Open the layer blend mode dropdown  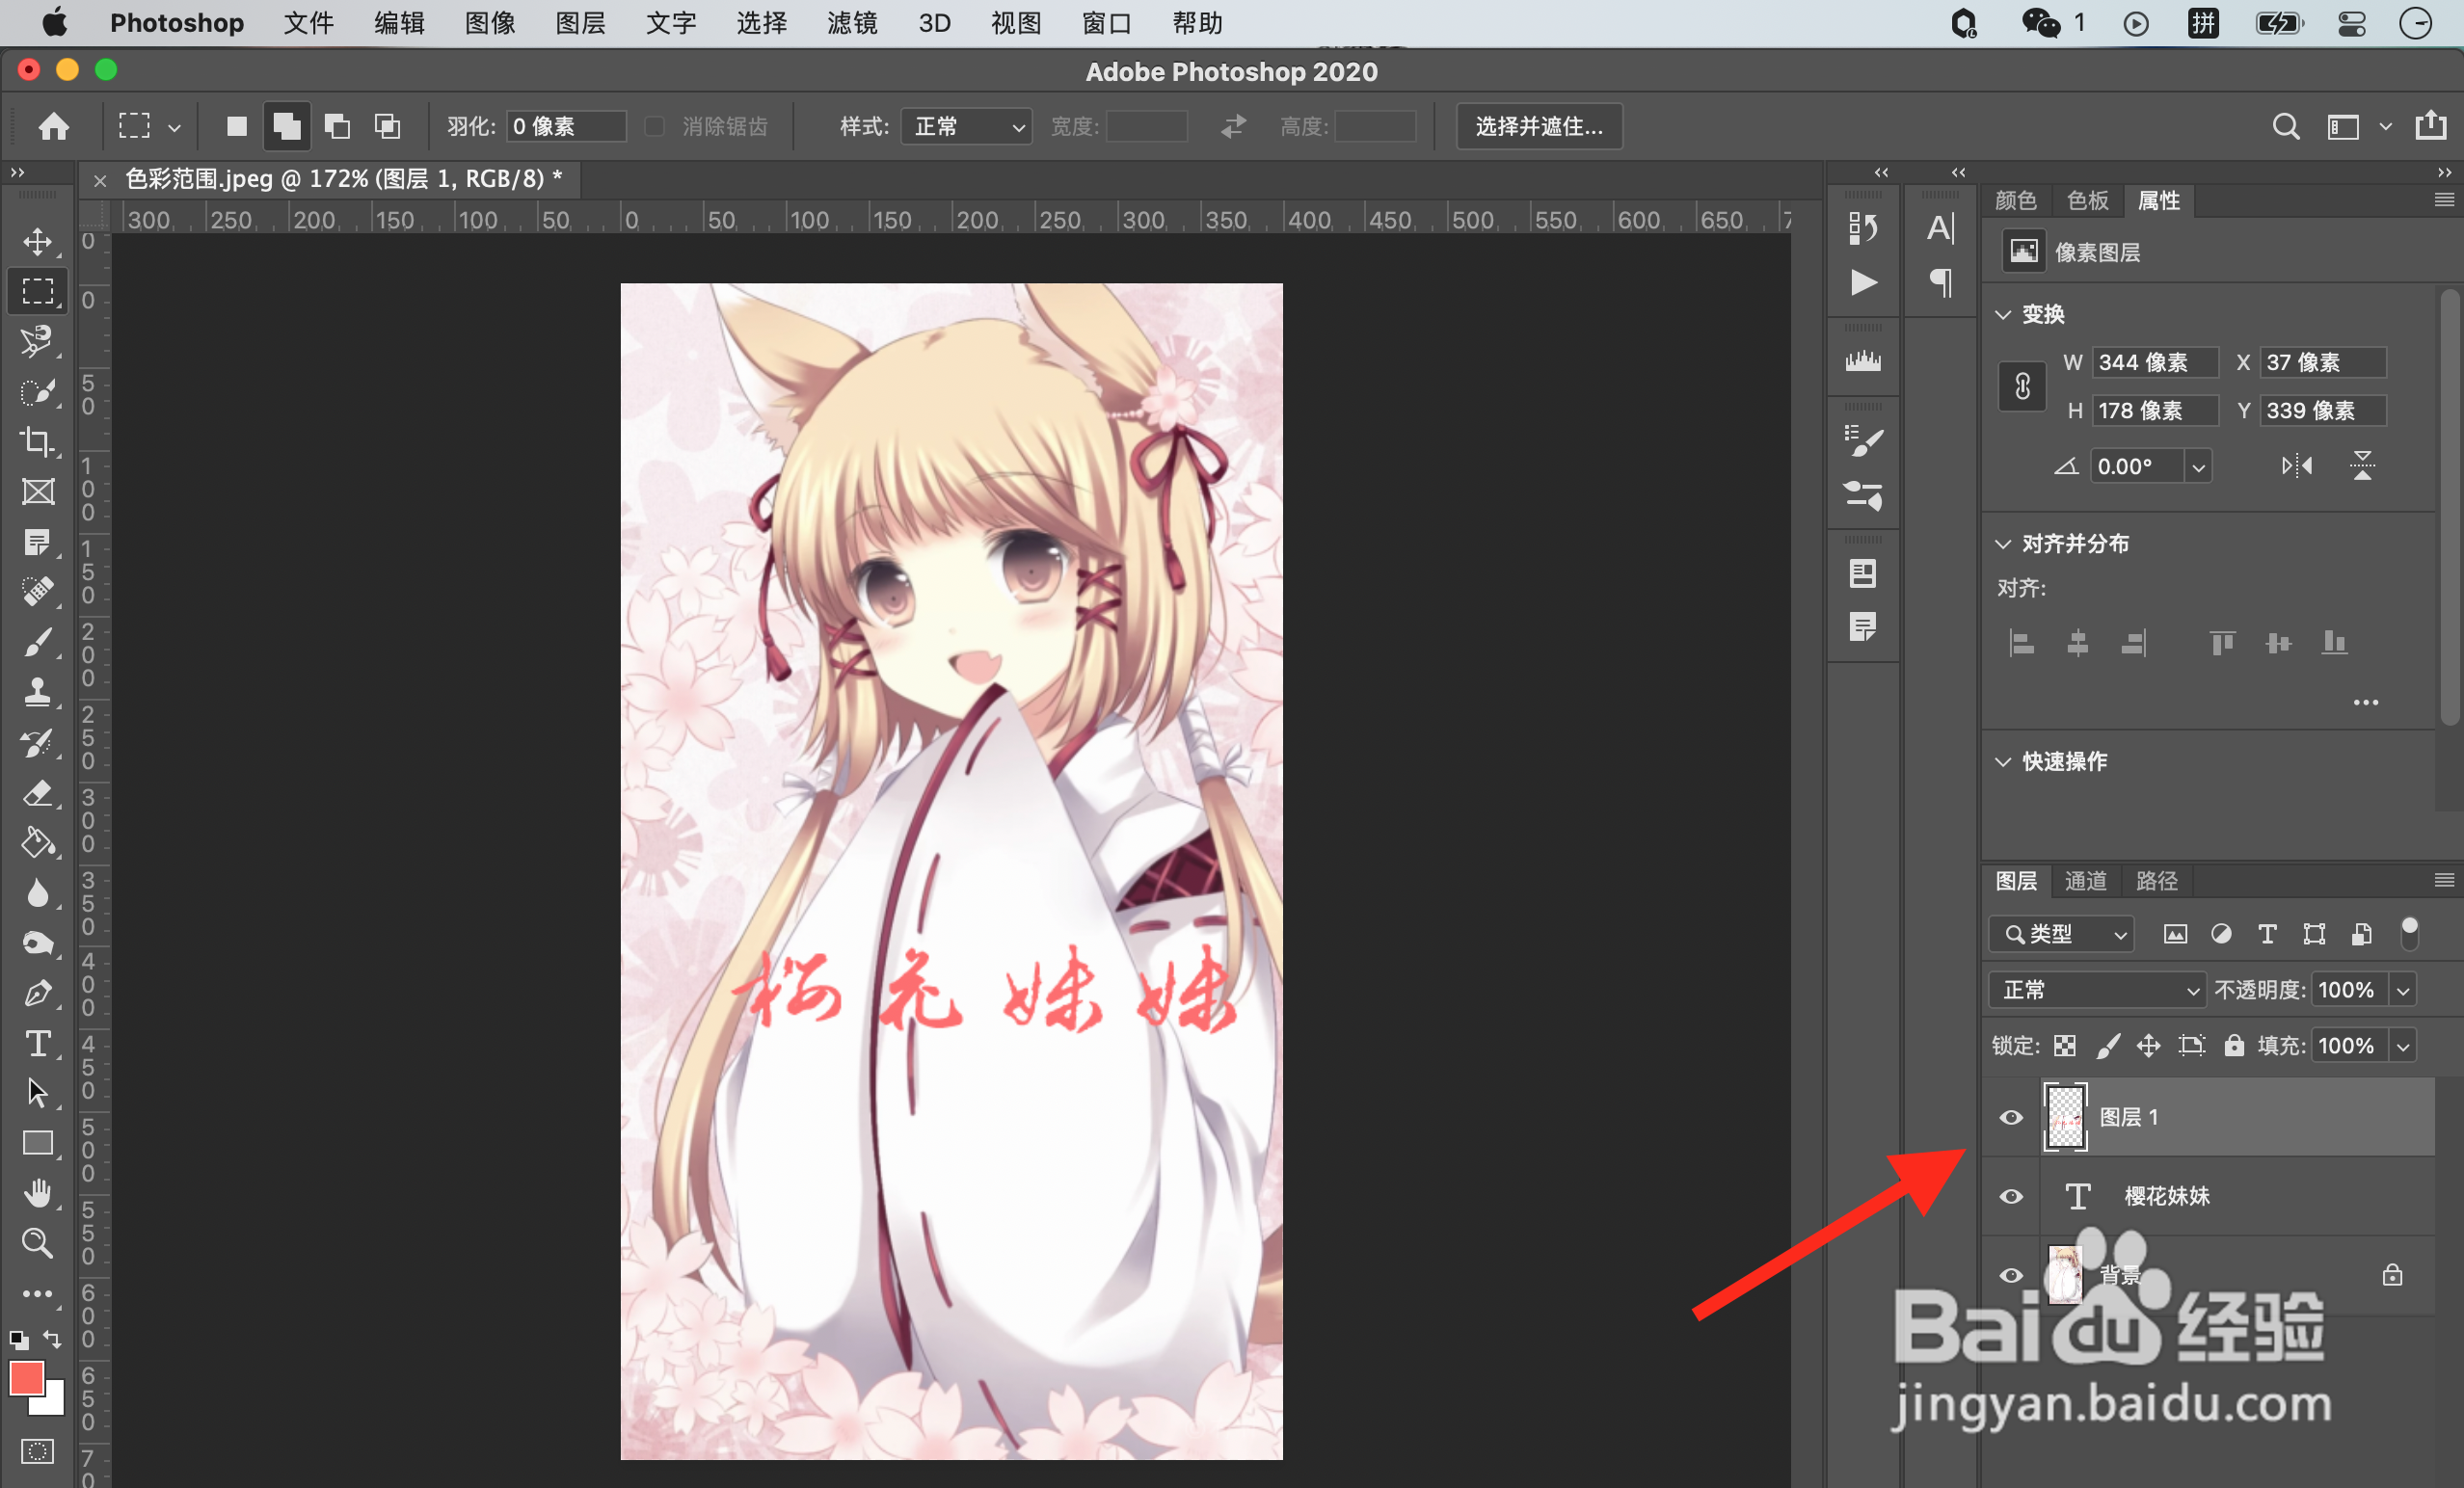tap(2096, 990)
